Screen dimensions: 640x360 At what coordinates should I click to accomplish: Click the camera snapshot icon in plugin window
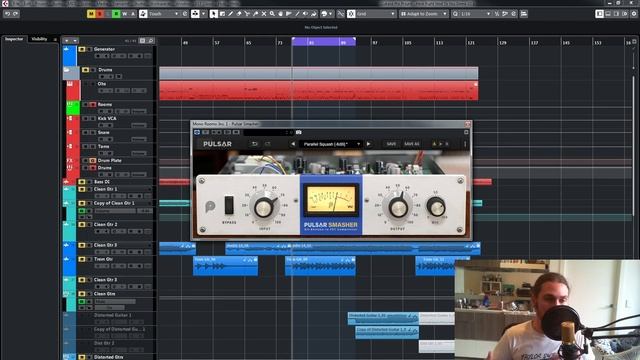pos(298,132)
